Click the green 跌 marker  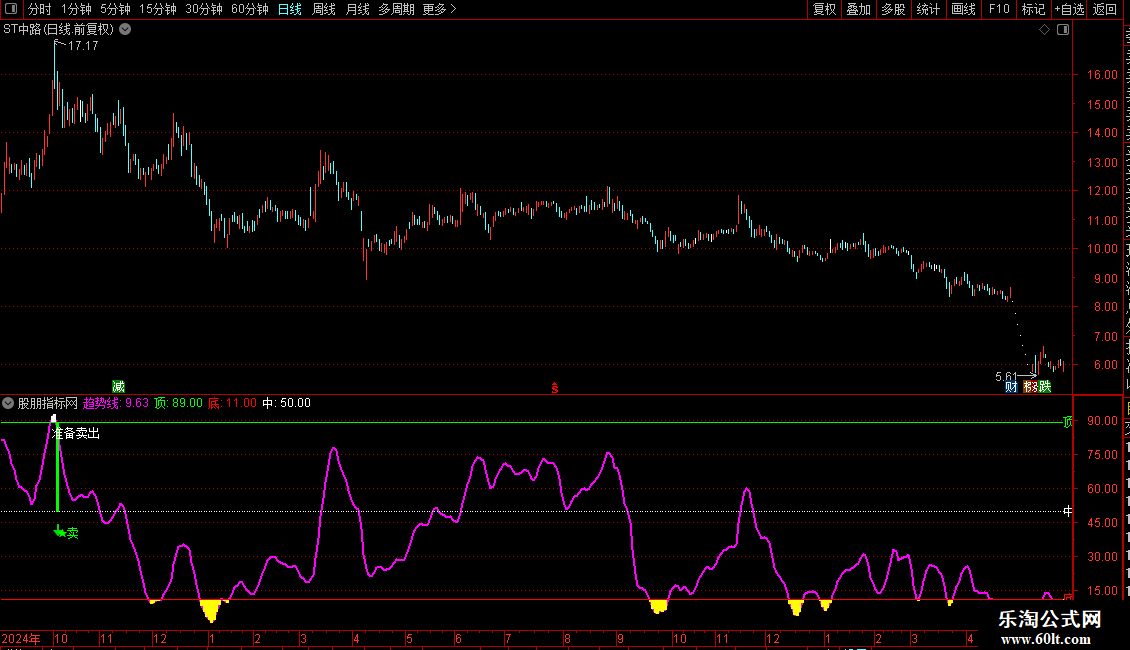pyautogui.click(x=1045, y=387)
